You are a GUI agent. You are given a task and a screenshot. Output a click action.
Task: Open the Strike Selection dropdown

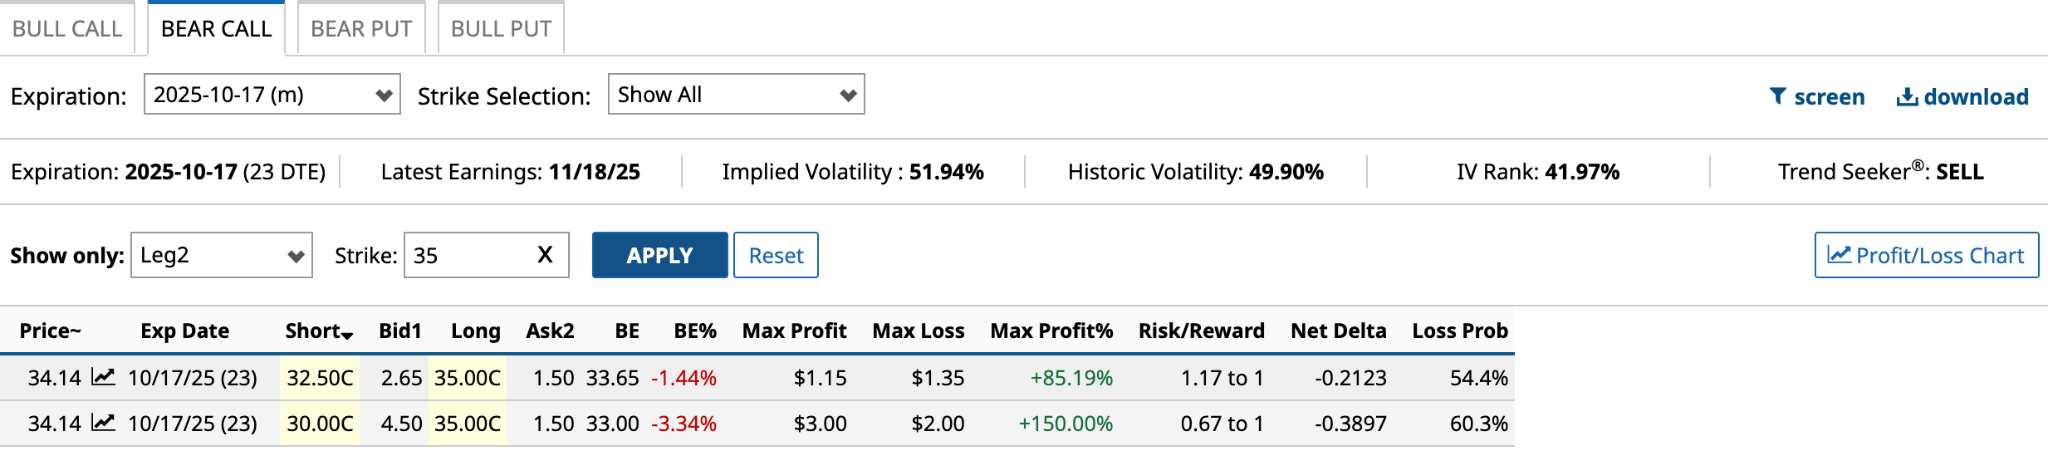pyautogui.click(x=736, y=95)
